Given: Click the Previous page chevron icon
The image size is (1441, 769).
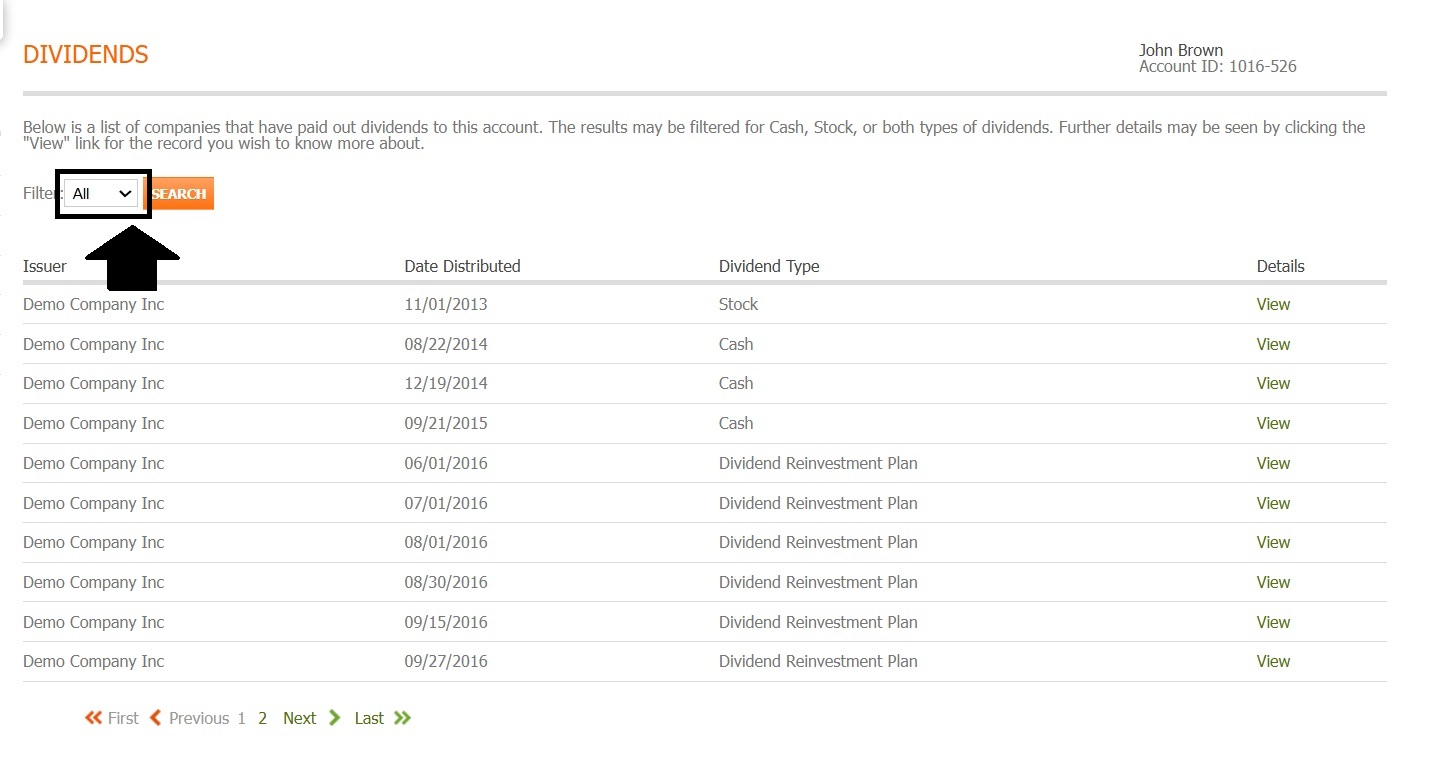Looking at the screenshot, I should tap(155, 718).
